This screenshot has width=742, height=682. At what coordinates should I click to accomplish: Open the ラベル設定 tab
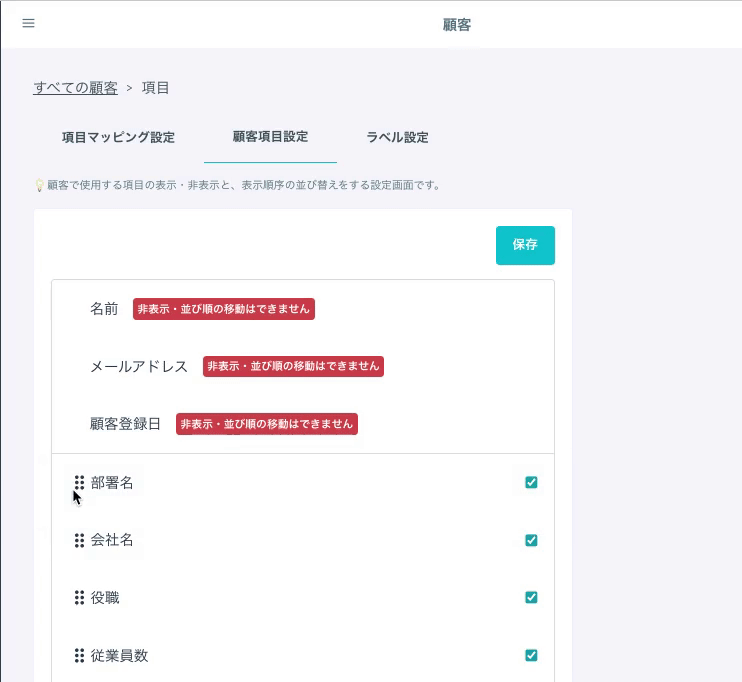[398, 137]
